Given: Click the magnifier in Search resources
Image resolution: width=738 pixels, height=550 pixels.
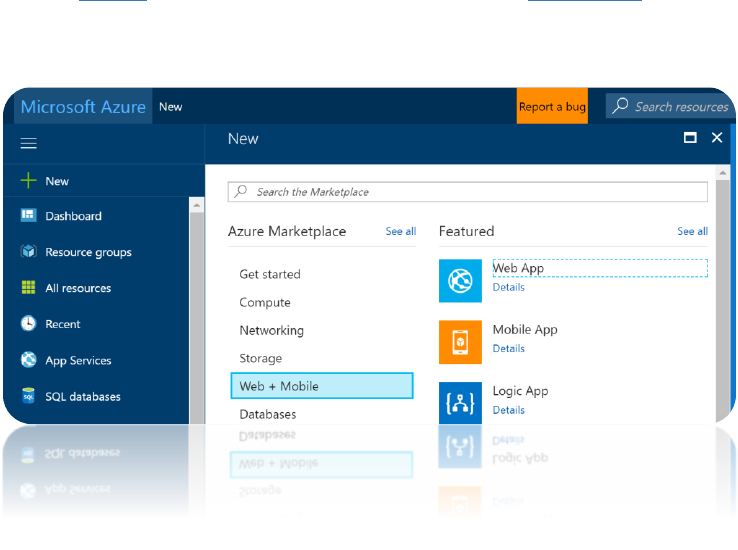Looking at the screenshot, I should pos(620,106).
